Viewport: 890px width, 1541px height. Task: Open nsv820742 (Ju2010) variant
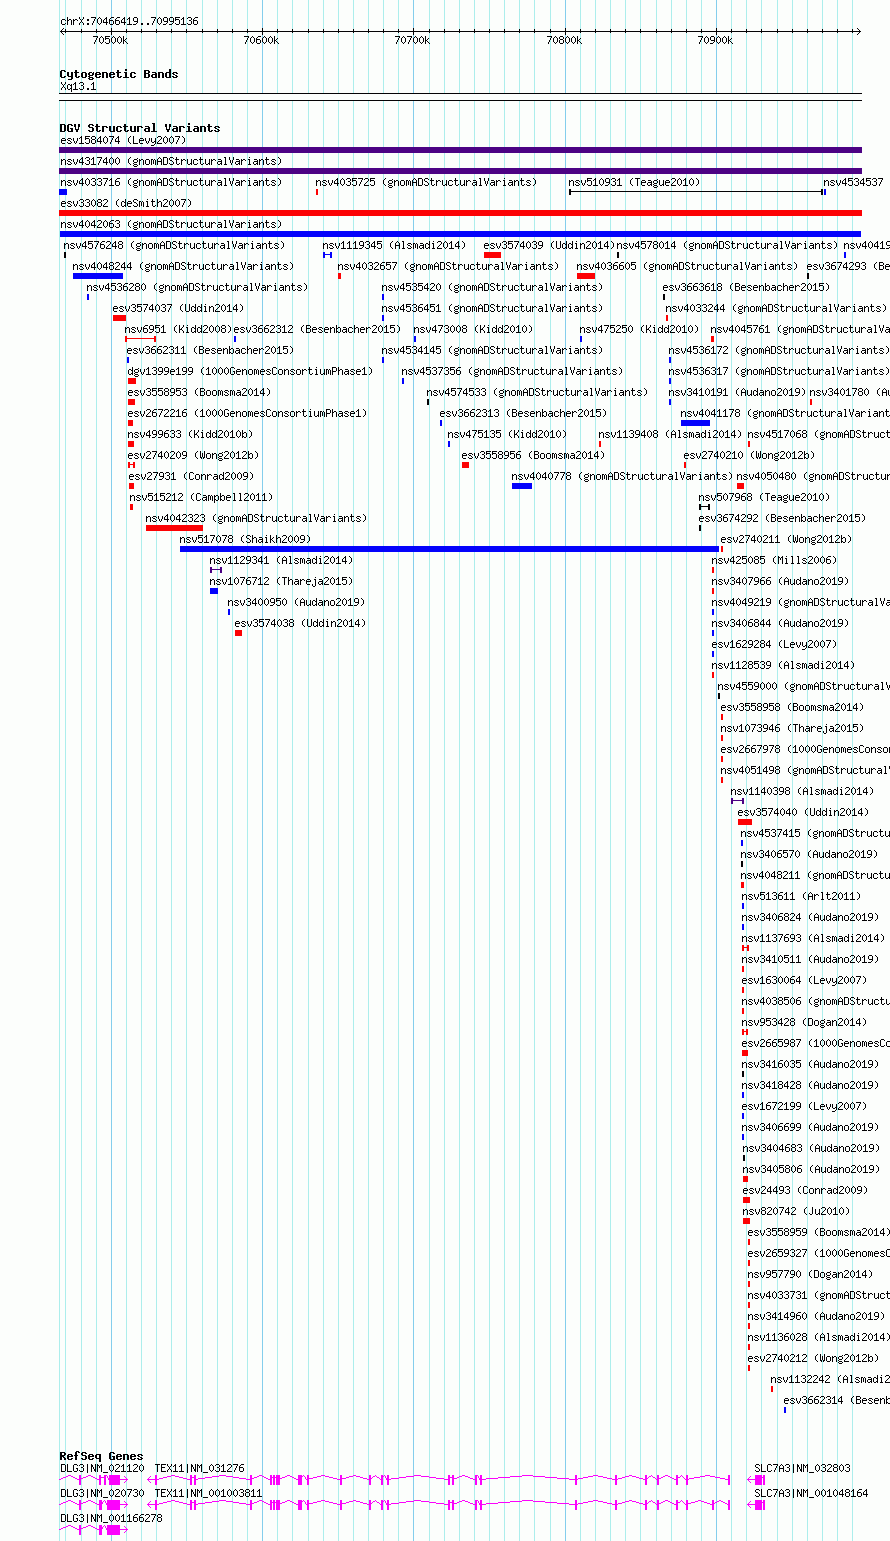796,1211
